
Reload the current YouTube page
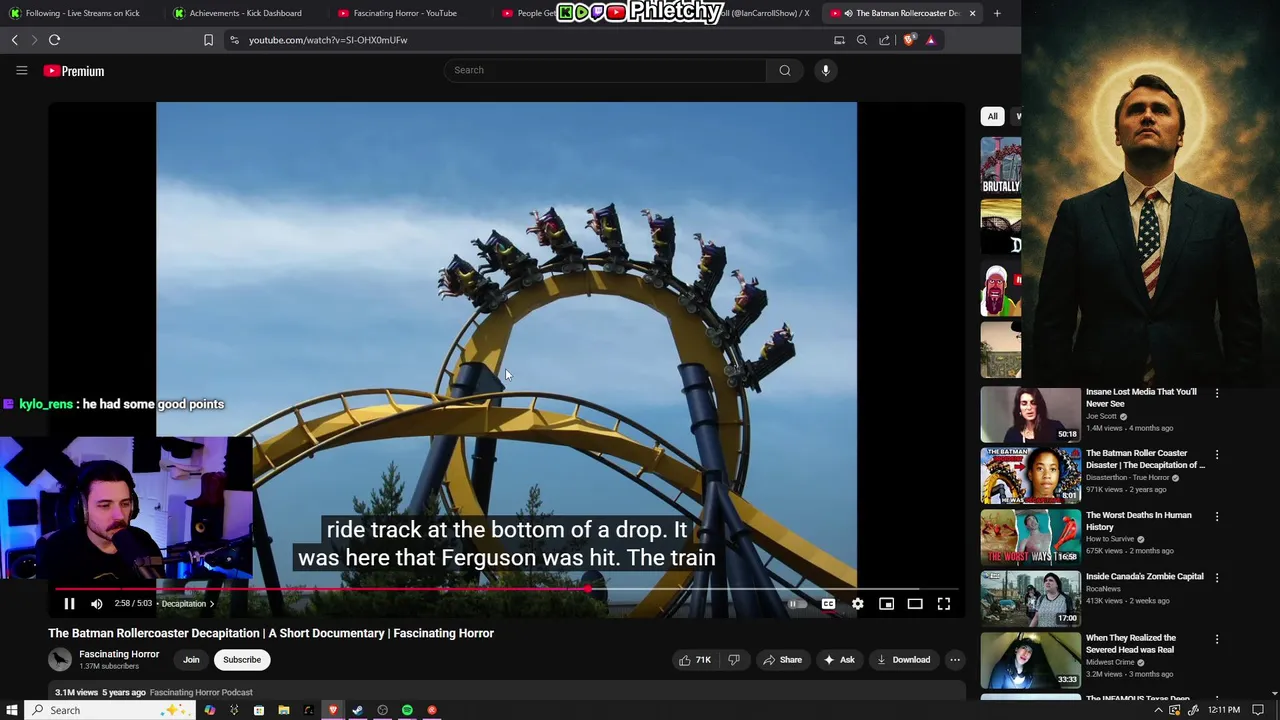click(54, 40)
